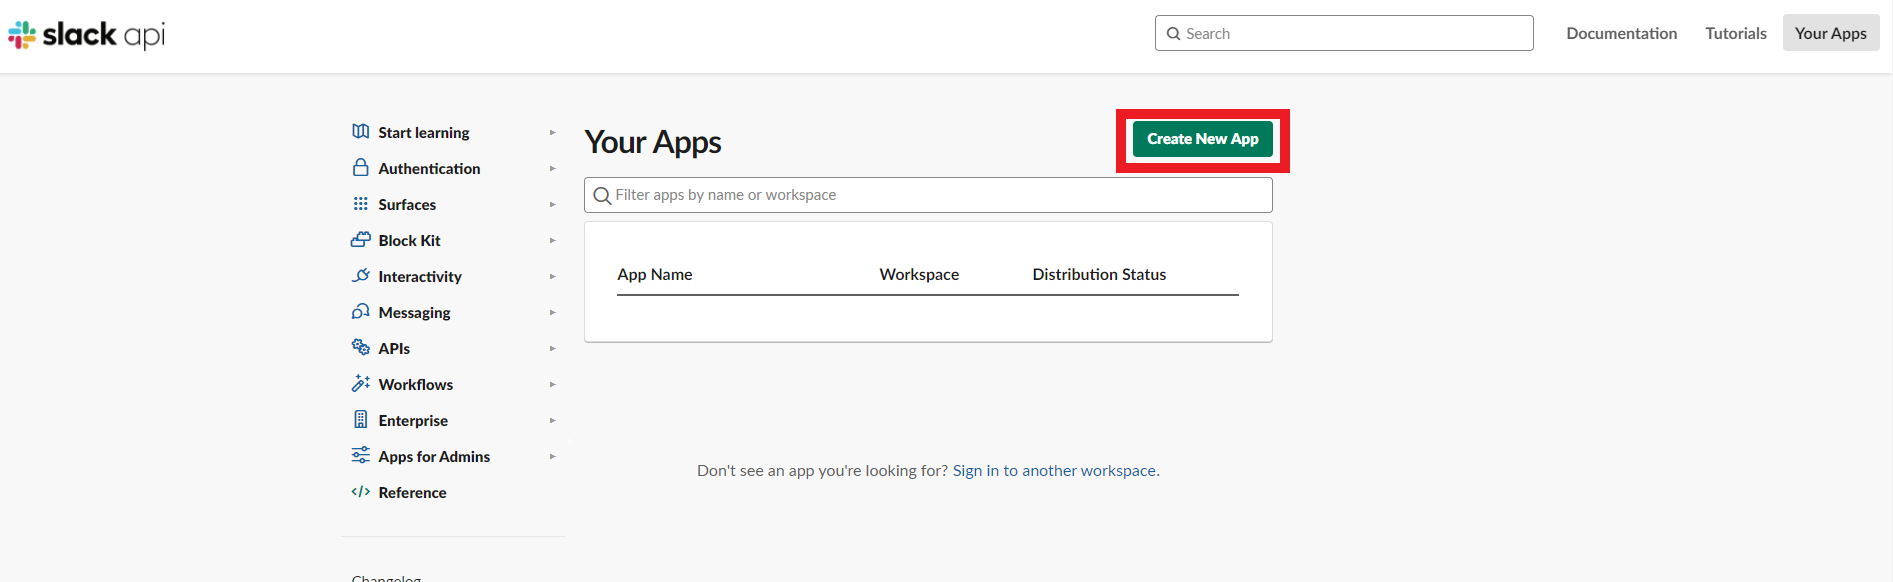Expand the Authentication section arrow

point(552,168)
